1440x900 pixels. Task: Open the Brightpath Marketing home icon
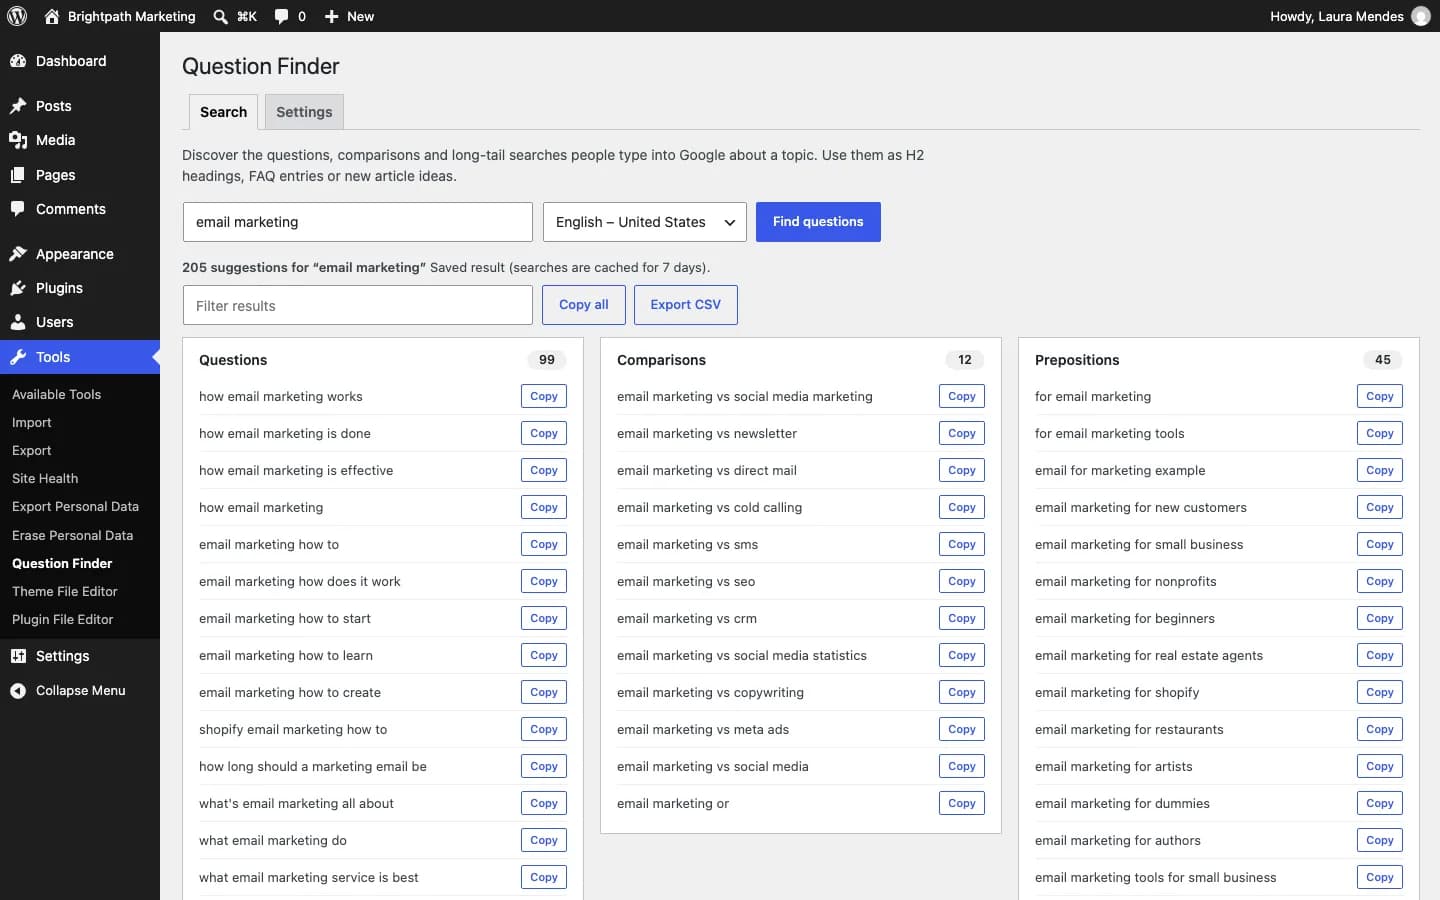tap(52, 16)
